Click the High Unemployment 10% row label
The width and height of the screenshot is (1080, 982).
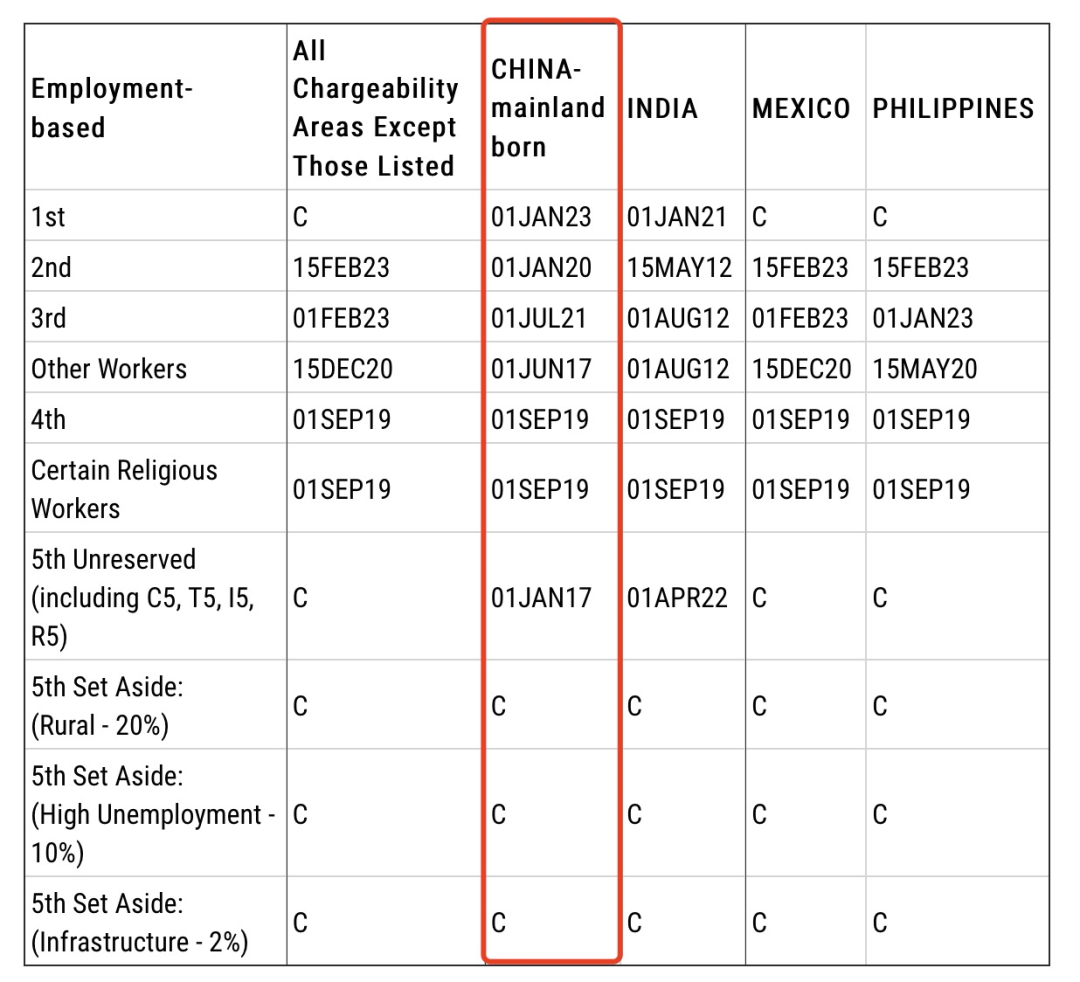coord(153,814)
